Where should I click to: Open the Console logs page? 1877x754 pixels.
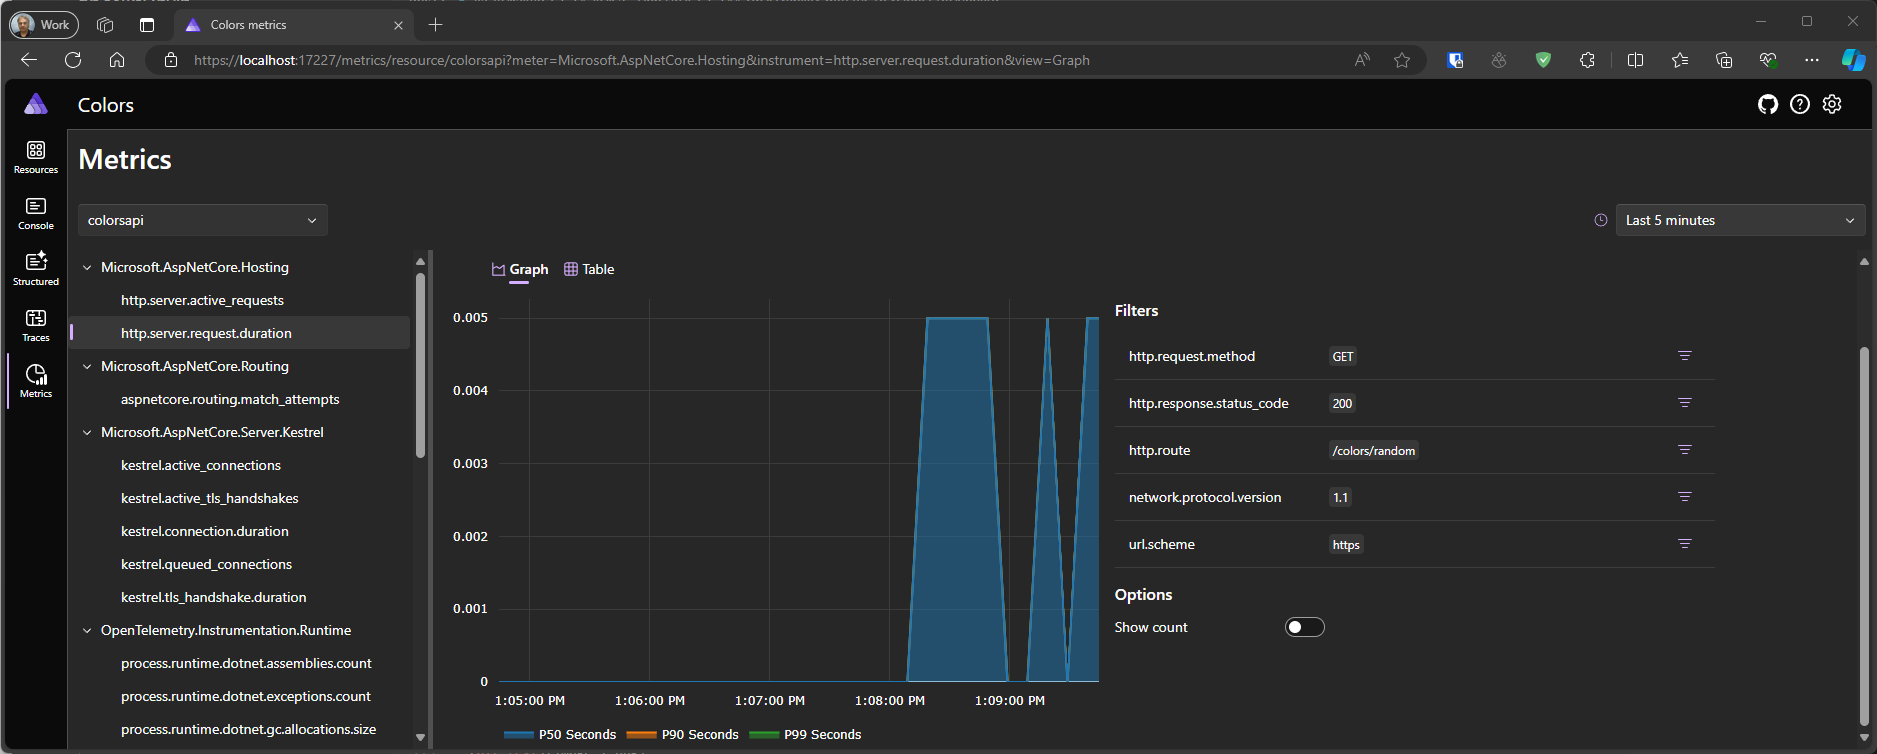[36, 213]
